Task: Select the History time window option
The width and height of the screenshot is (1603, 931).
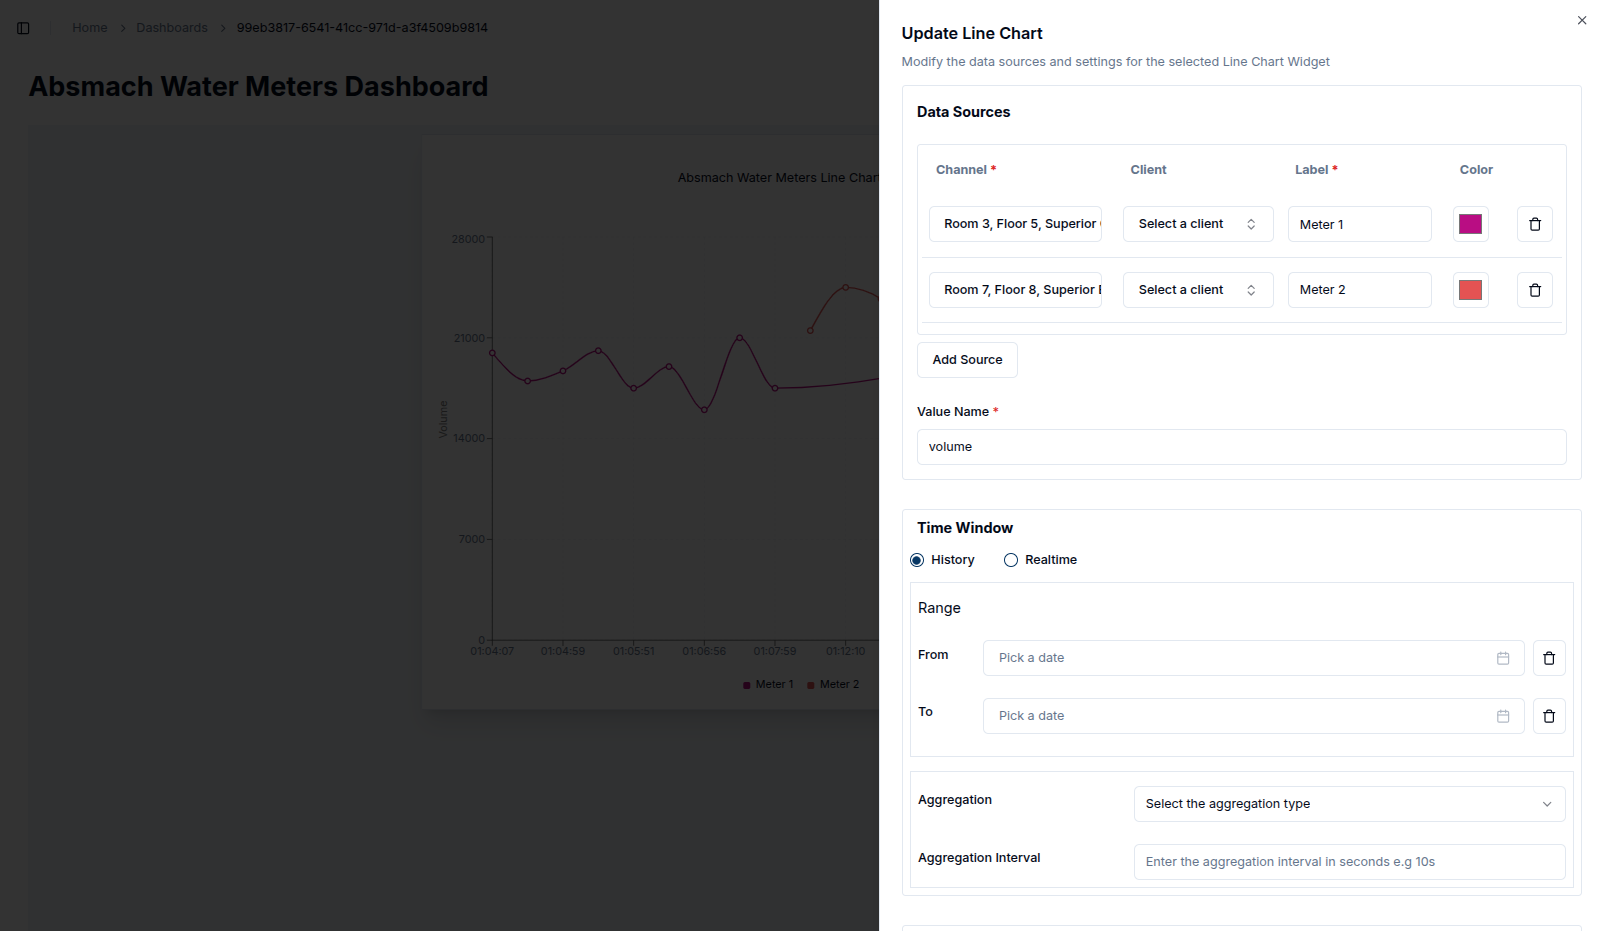Action: [916, 560]
